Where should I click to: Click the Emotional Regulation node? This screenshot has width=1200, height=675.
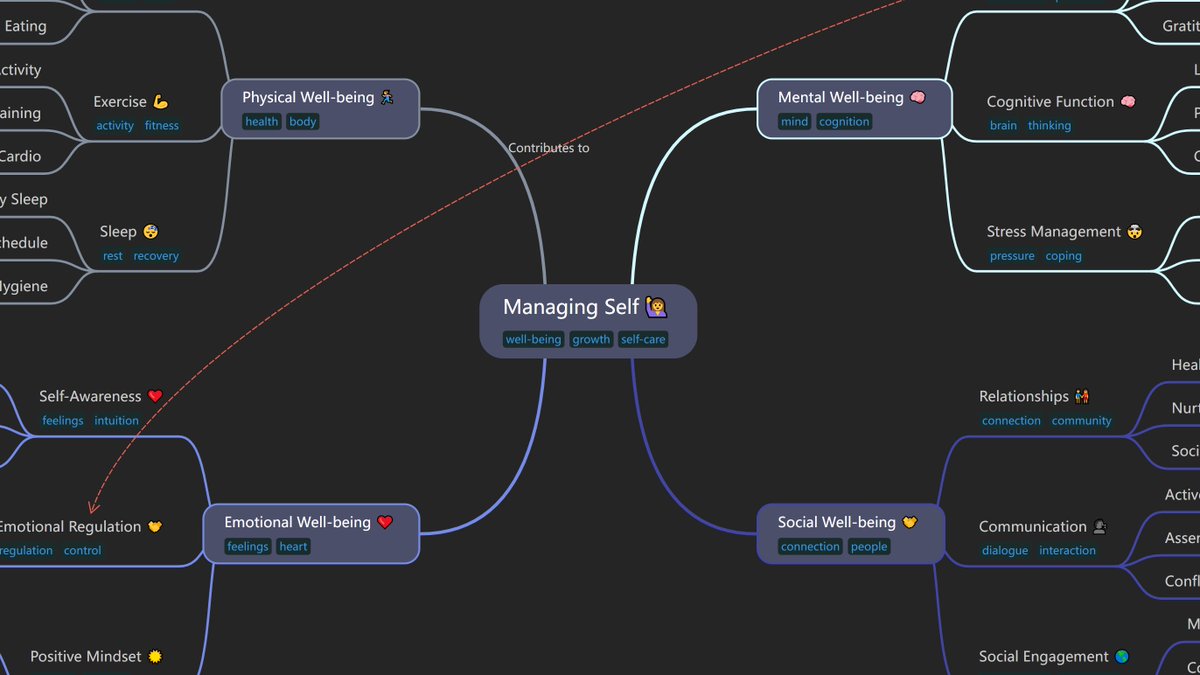(70, 526)
